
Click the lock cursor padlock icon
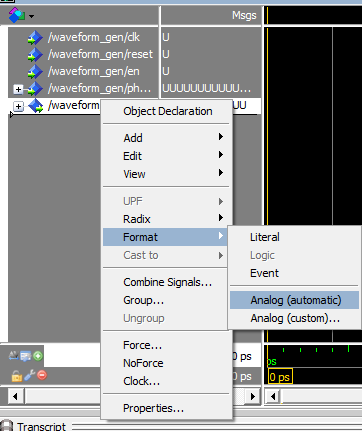(x=16, y=376)
